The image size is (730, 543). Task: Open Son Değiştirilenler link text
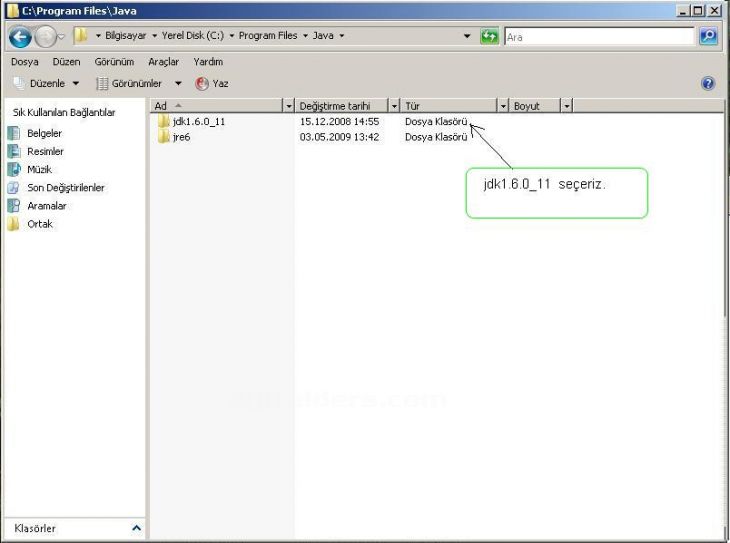[66, 188]
